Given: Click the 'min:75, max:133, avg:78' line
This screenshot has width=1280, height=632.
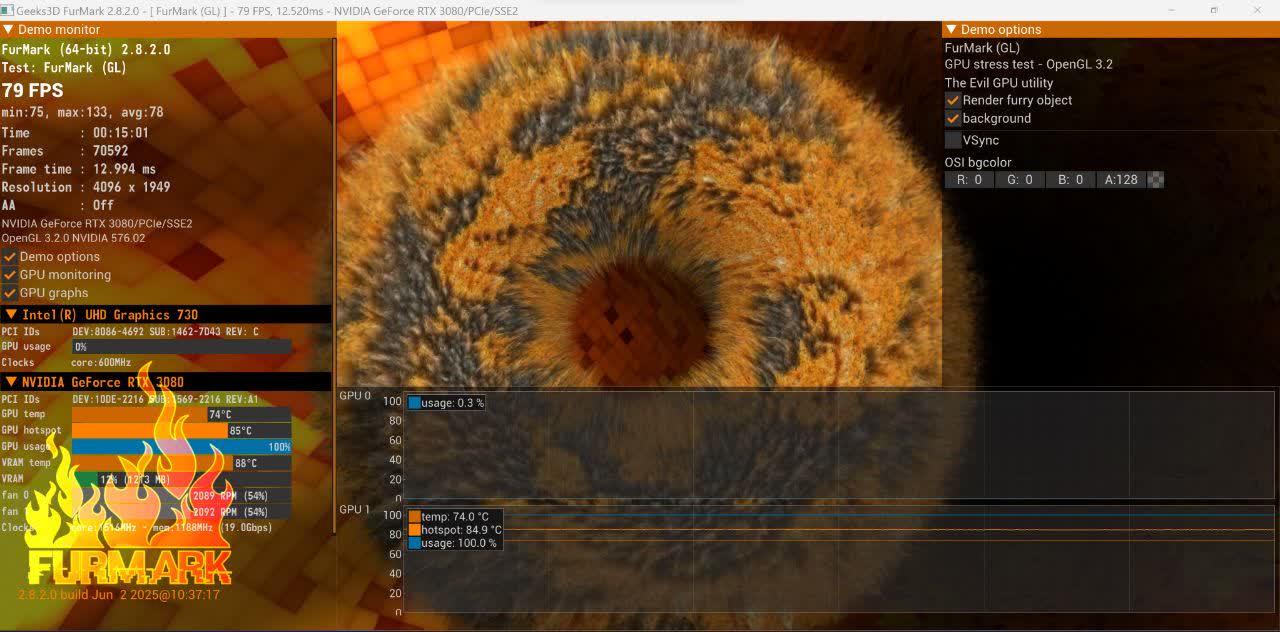Looking at the screenshot, I should (x=83, y=113).
